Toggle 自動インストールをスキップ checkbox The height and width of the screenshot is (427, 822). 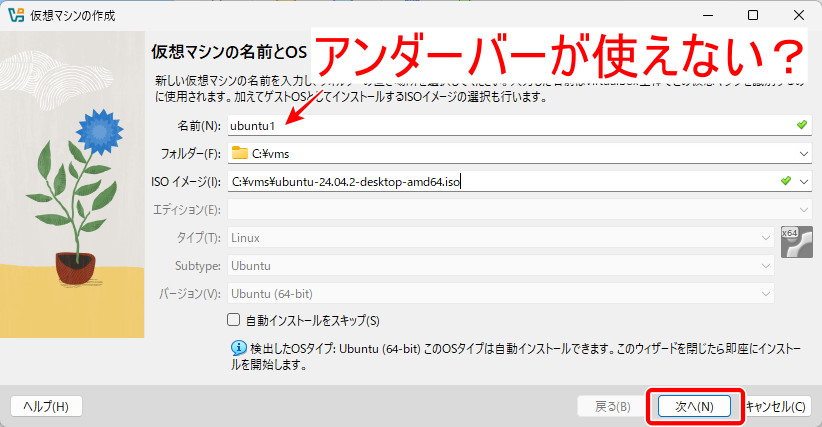click(x=233, y=320)
